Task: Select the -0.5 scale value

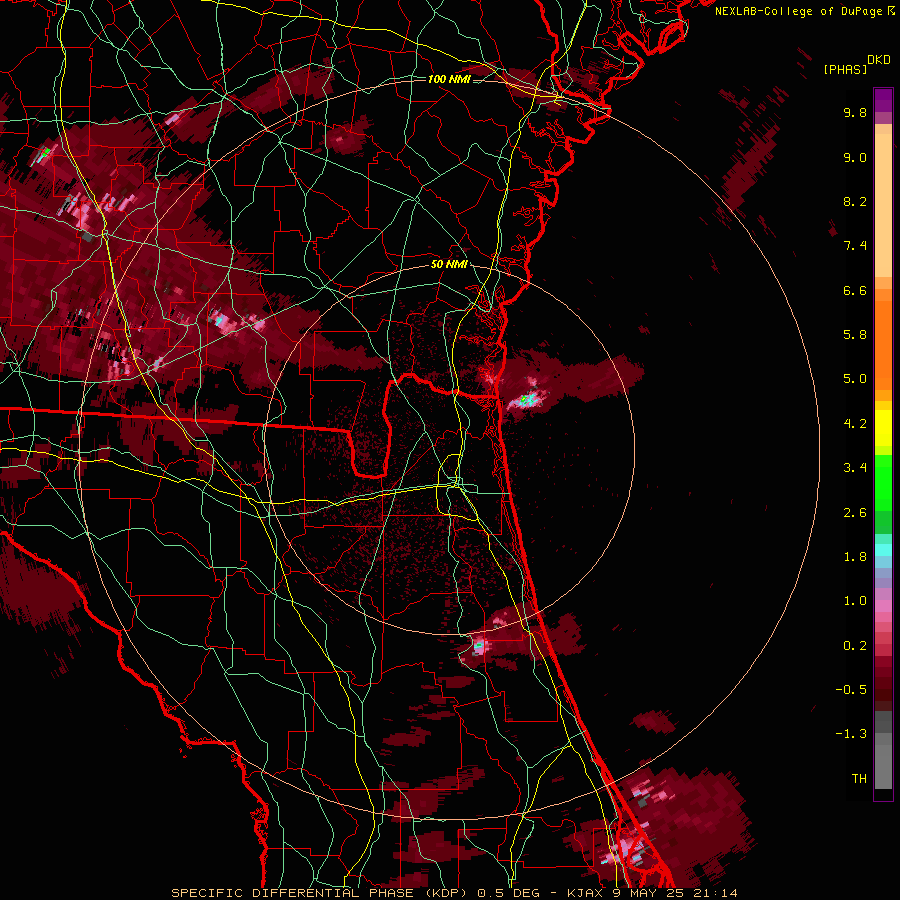Action: point(851,690)
